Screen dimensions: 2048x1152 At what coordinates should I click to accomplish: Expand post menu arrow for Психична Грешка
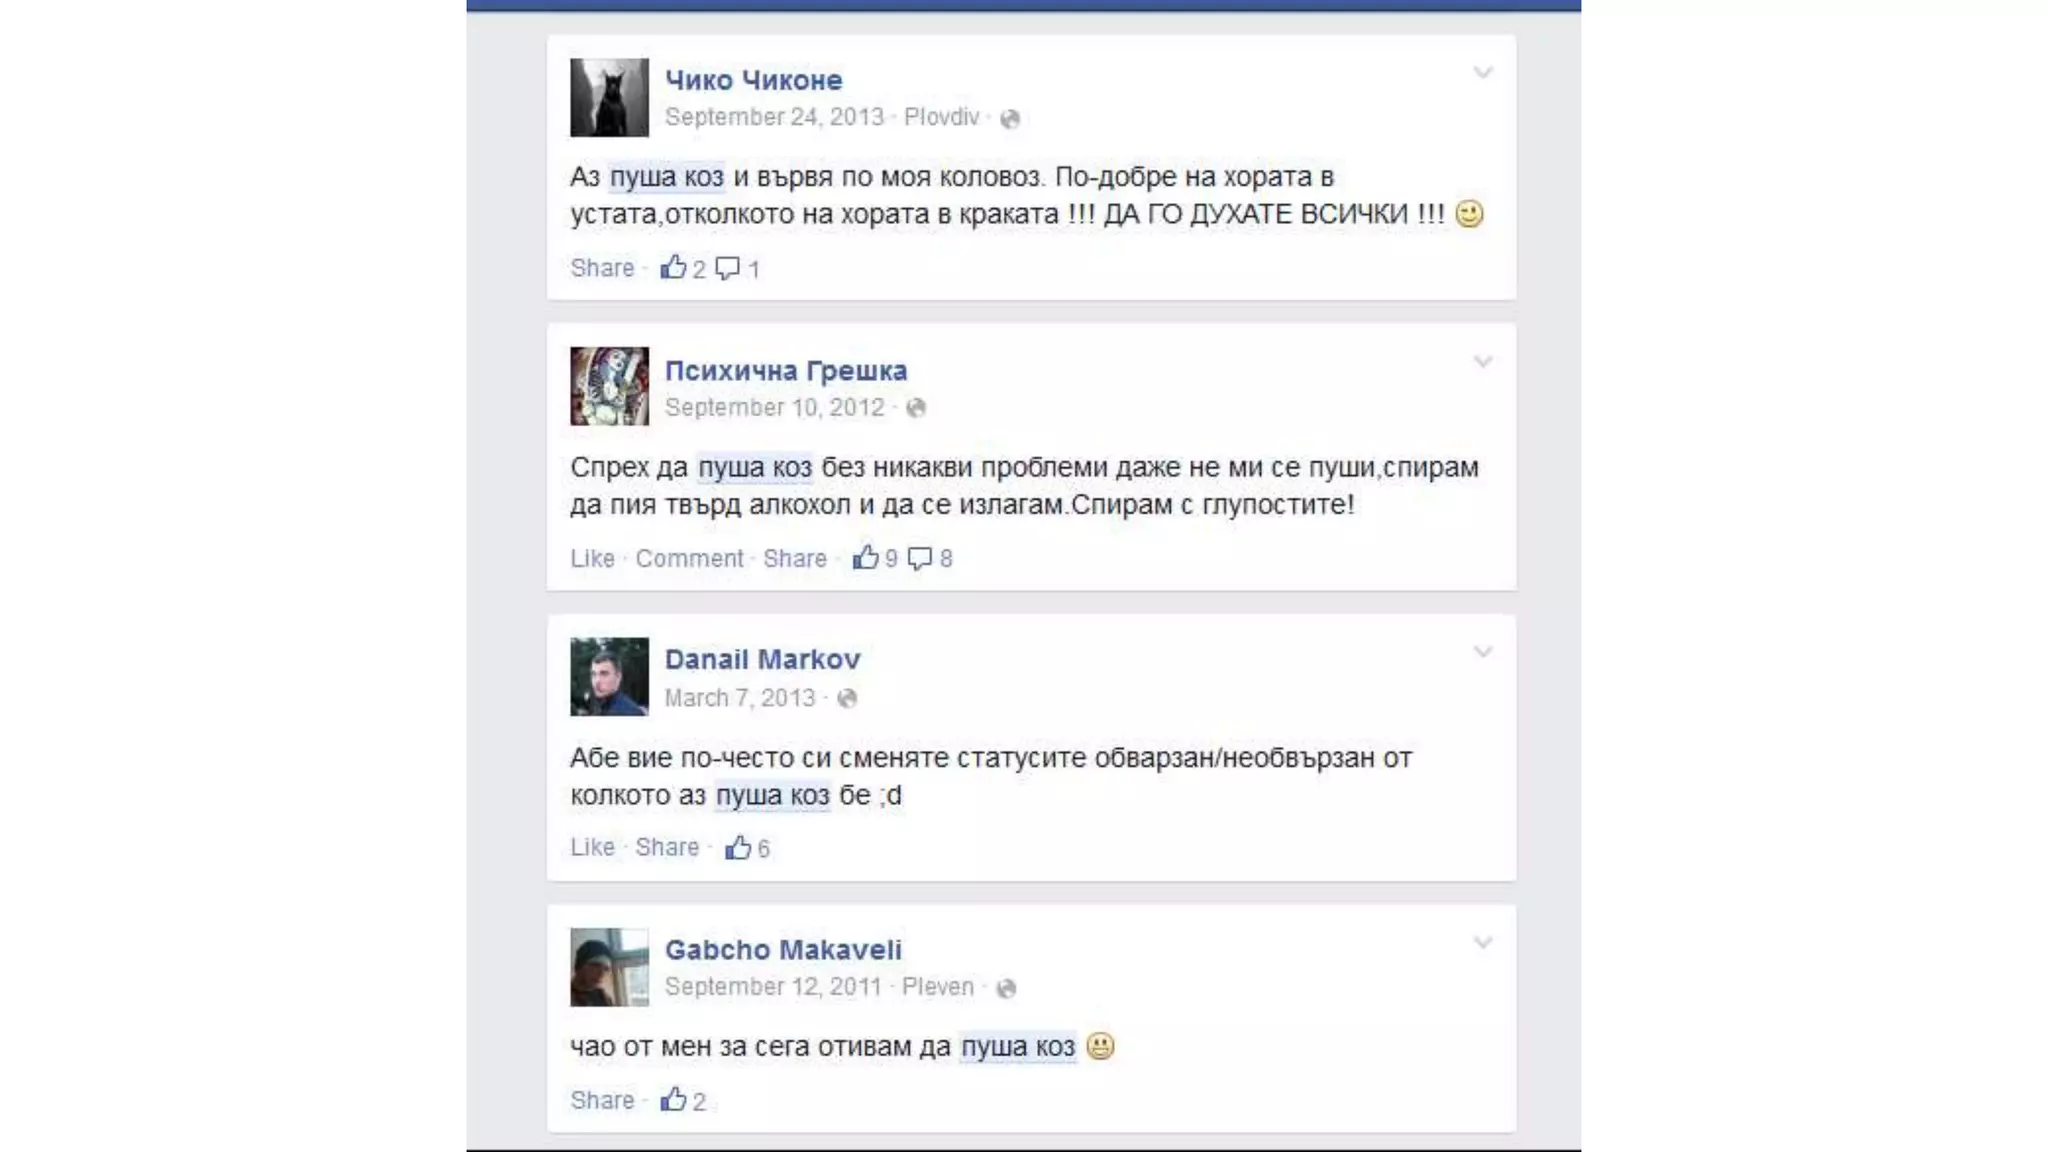1483,362
